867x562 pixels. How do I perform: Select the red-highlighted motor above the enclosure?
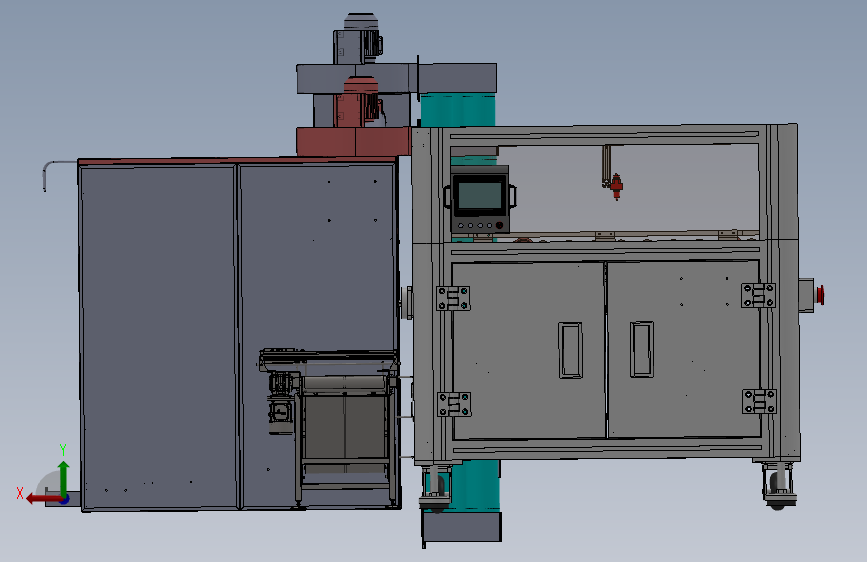point(360,102)
